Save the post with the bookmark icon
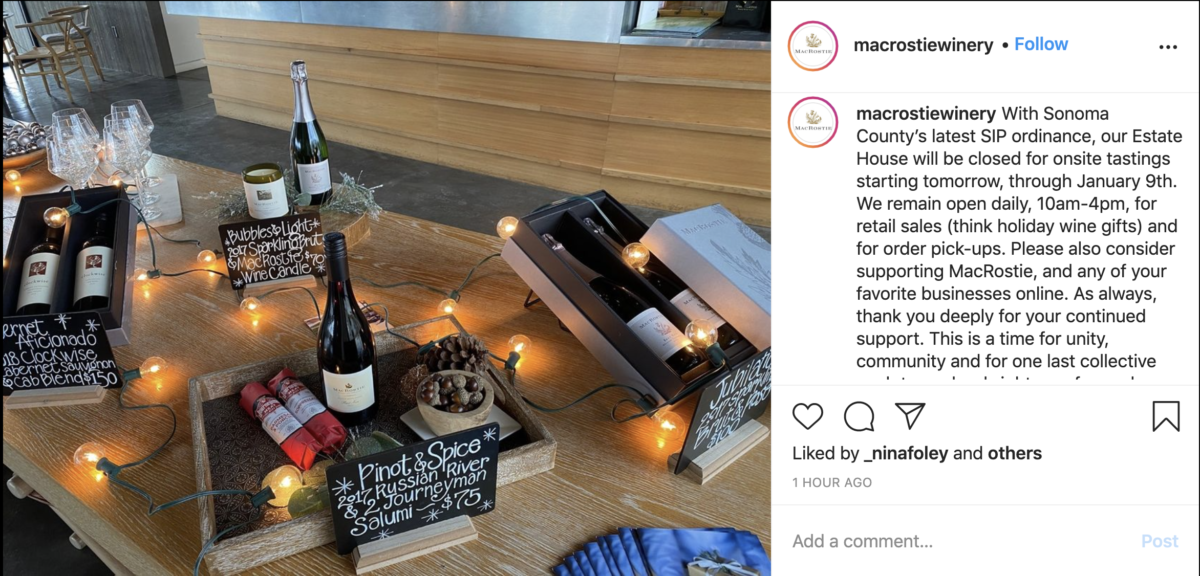This screenshot has height=576, width=1200. pyautogui.click(x=1166, y=416)
